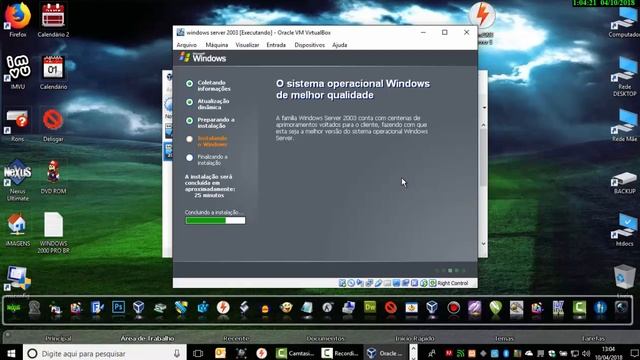Select the IMVU desktop shortcut
Viewport: 640px width, 360px height.
pyautogui.click(x=18, y=72)
